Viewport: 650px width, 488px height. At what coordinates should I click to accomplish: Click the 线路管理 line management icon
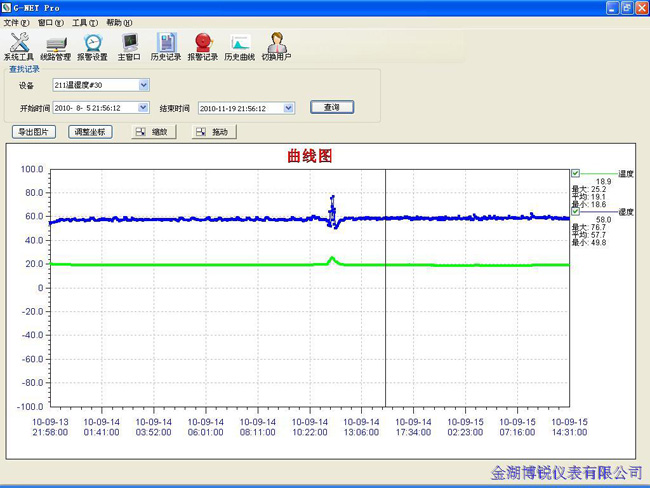click(x=56, y=45)
